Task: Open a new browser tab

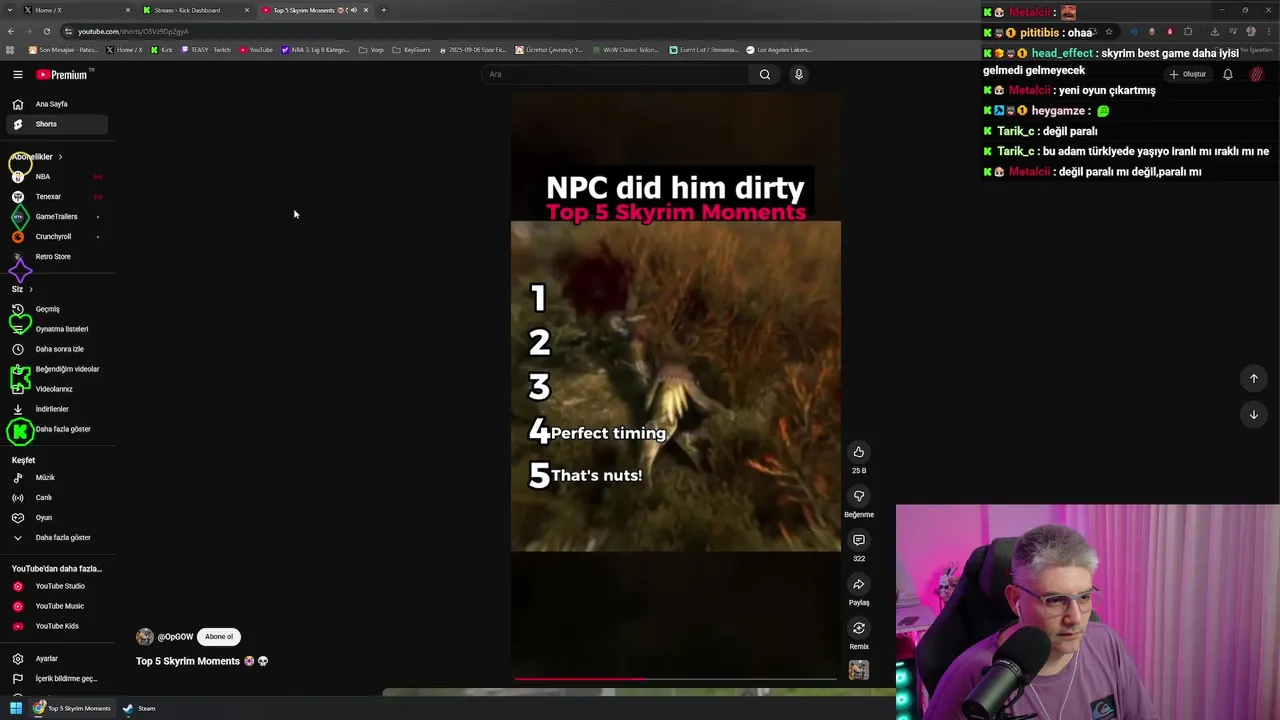Action: pyautogui.click(x=383, y=10)
